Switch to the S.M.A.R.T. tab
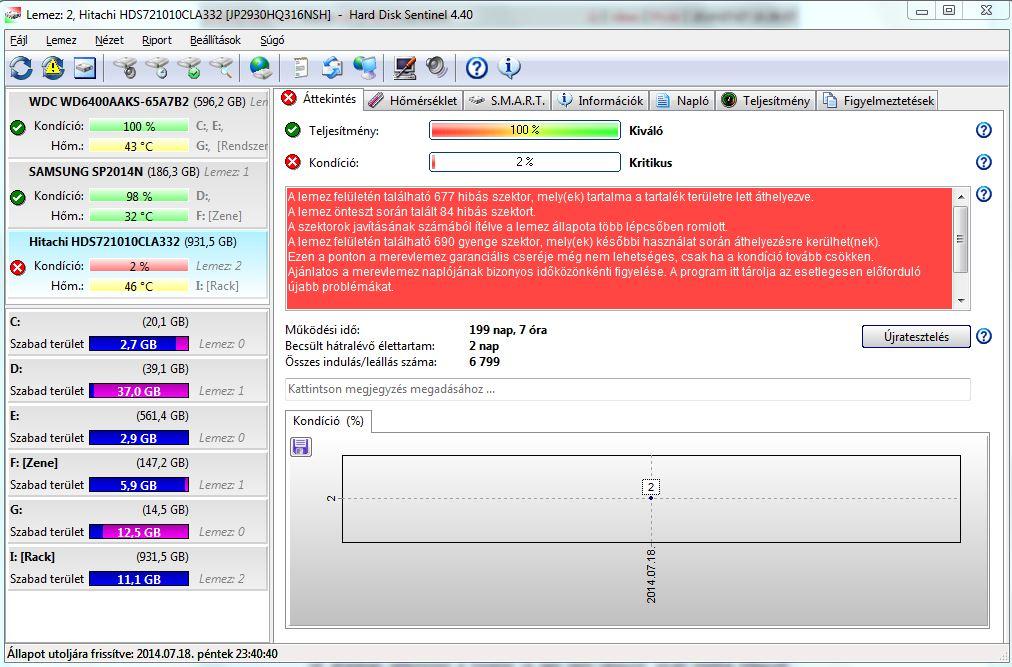 pyautogui.click(x=507, y=101)
